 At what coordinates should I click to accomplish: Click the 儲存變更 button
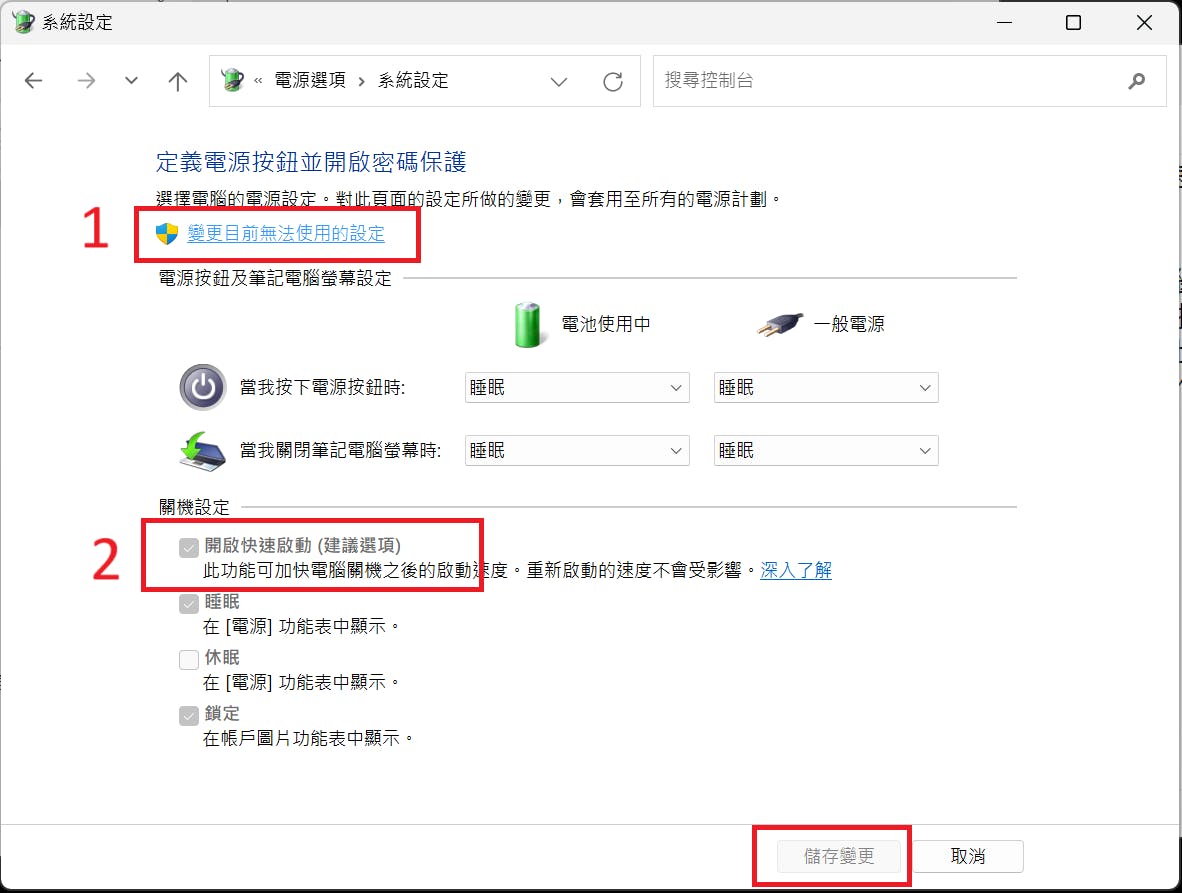(839, 856)
